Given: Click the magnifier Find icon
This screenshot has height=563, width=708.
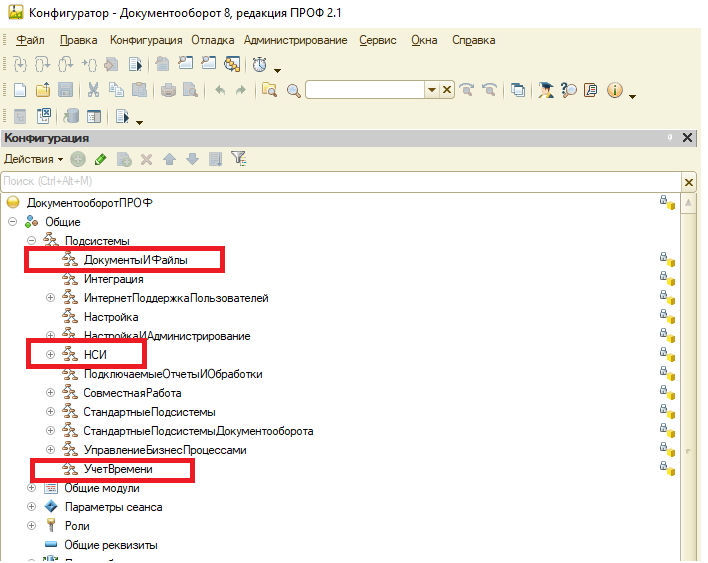Looking at the screenshot, I should point(293,91).
